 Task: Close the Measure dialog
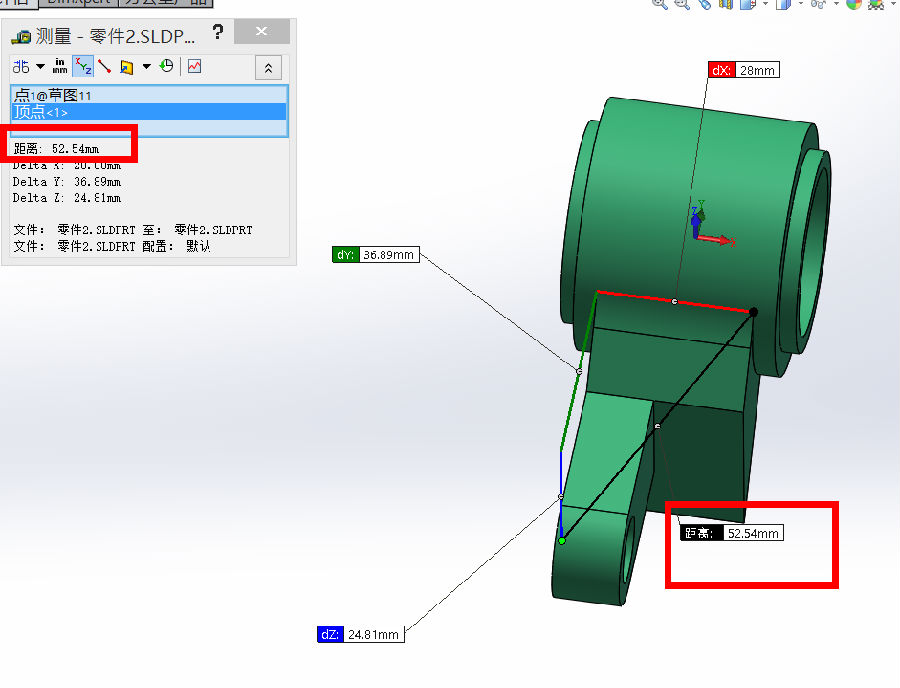(262, 33)
